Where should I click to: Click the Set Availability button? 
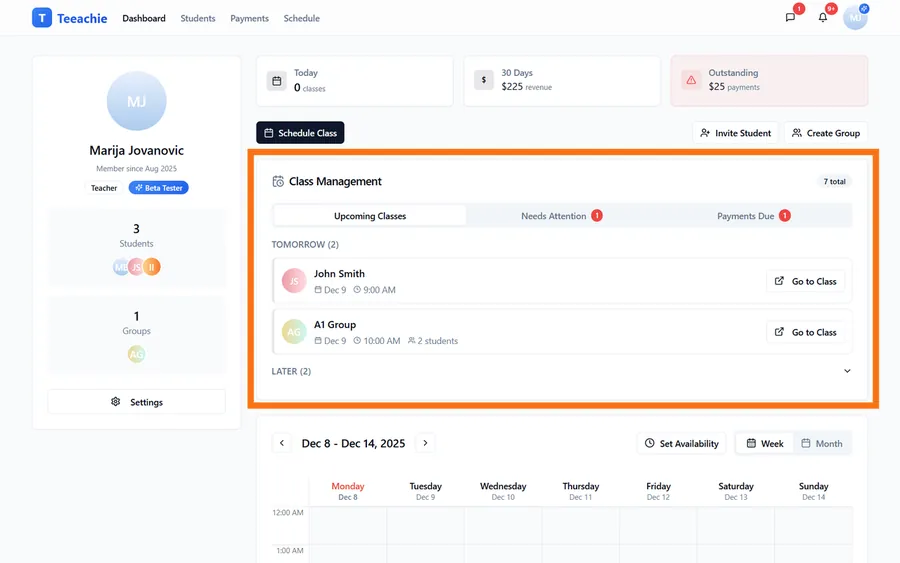coord(681,443)
